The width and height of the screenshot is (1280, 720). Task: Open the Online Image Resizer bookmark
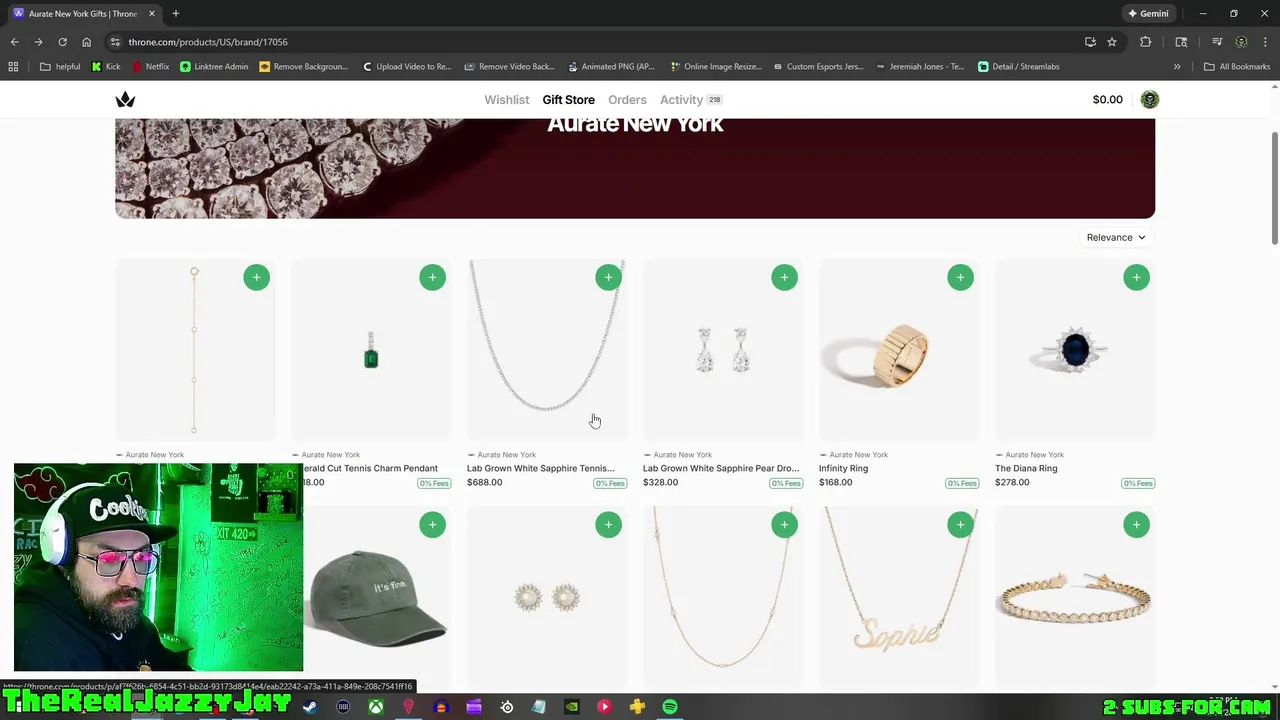(715, 66)
